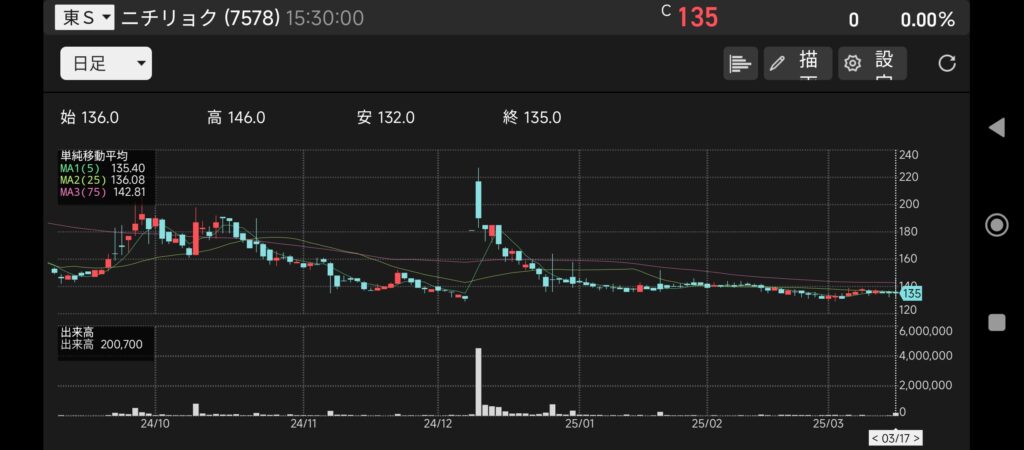Tap the arrow beside 日足

pos(141,64)
